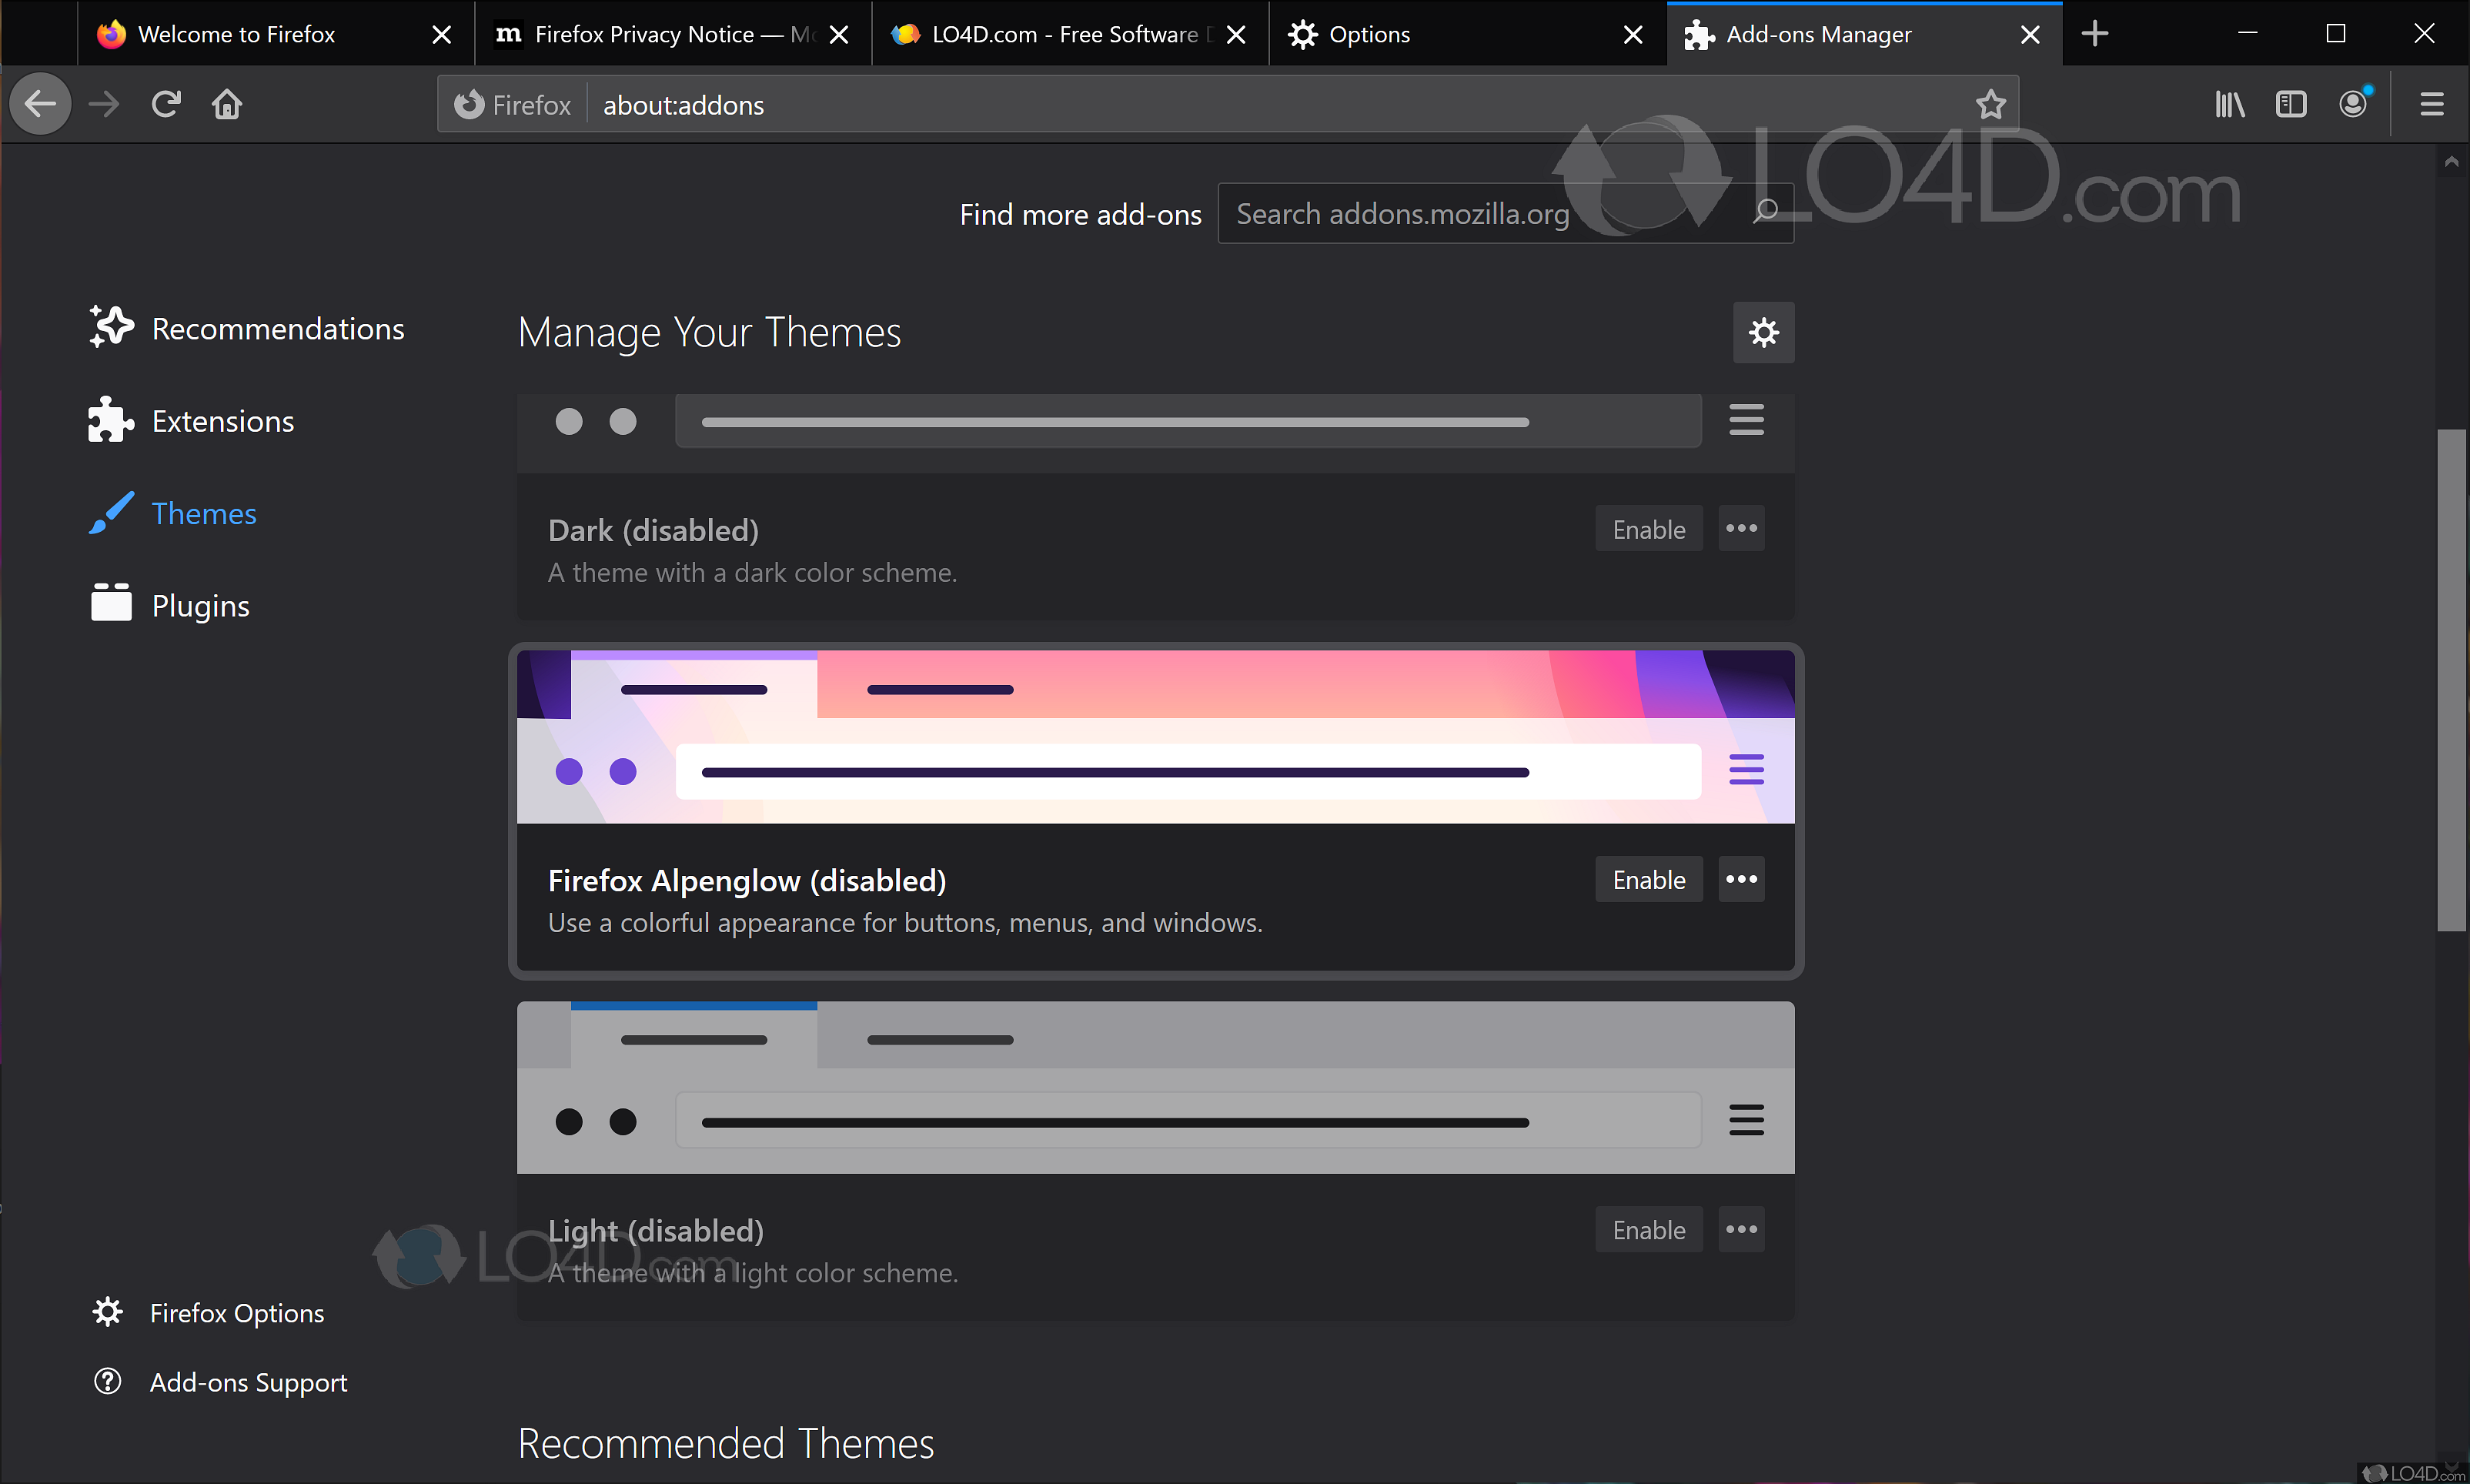This screenshot has width=2470, height=1484.
Task: Open the Dark theme more-options menu
Action: click(x=1740, y=528)
